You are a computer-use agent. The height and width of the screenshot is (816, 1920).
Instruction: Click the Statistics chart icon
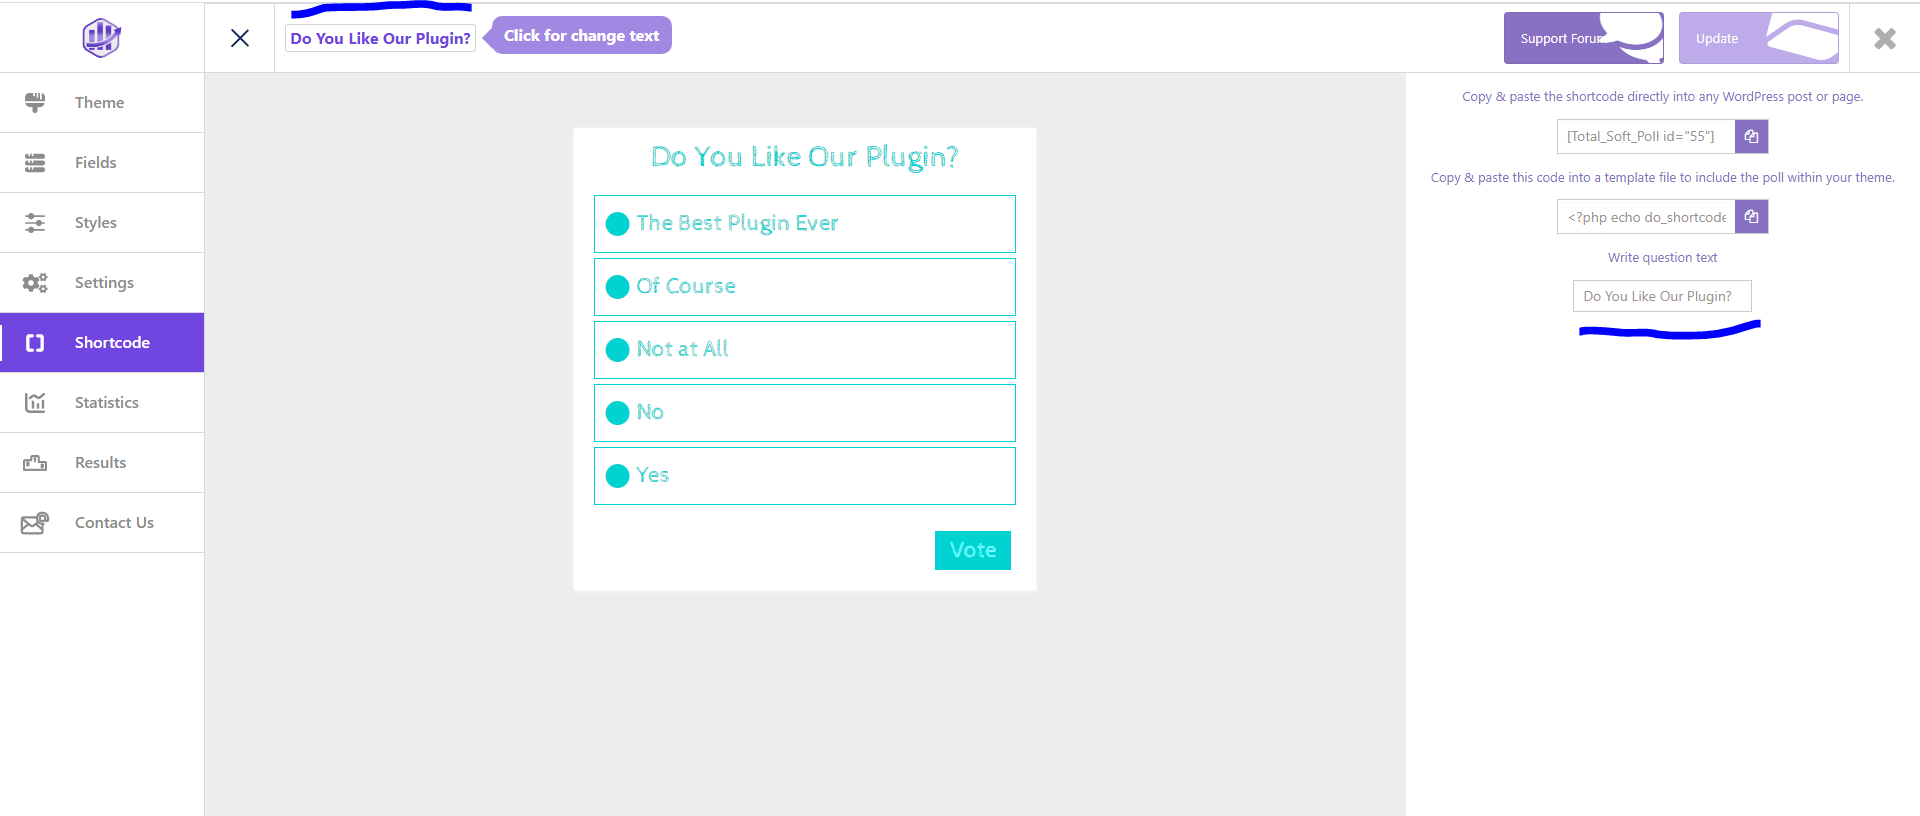pyautogui.click(x=35, y=403)
